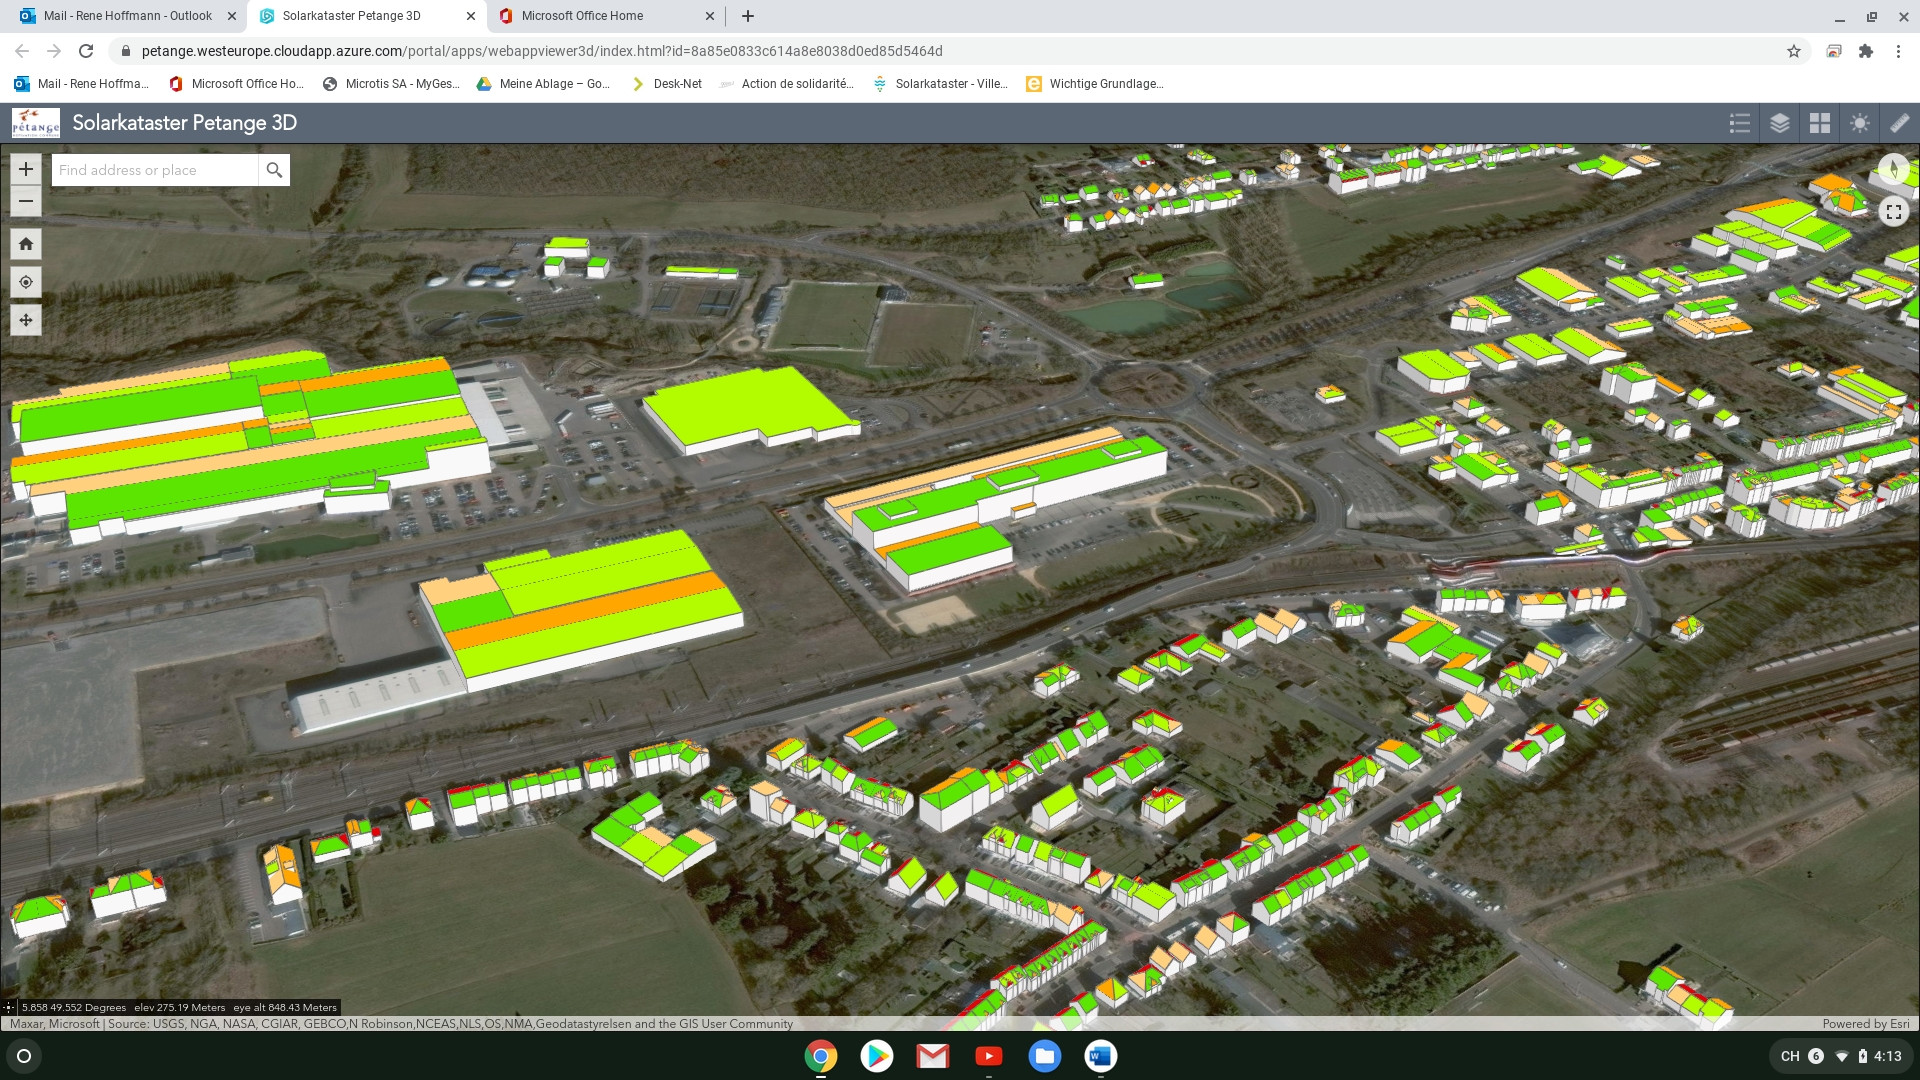Open the Basemap Gallery icon
1920x1080 pixels.
(x=1820, y=123)
